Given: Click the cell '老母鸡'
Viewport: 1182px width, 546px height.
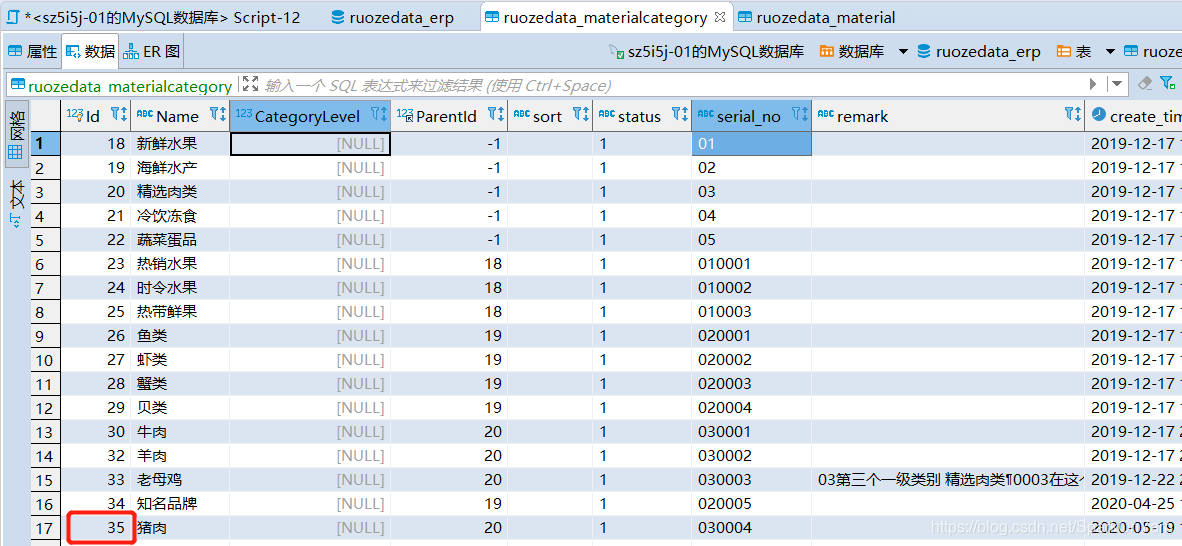Looking at the screenshot, I should (179, 480).
